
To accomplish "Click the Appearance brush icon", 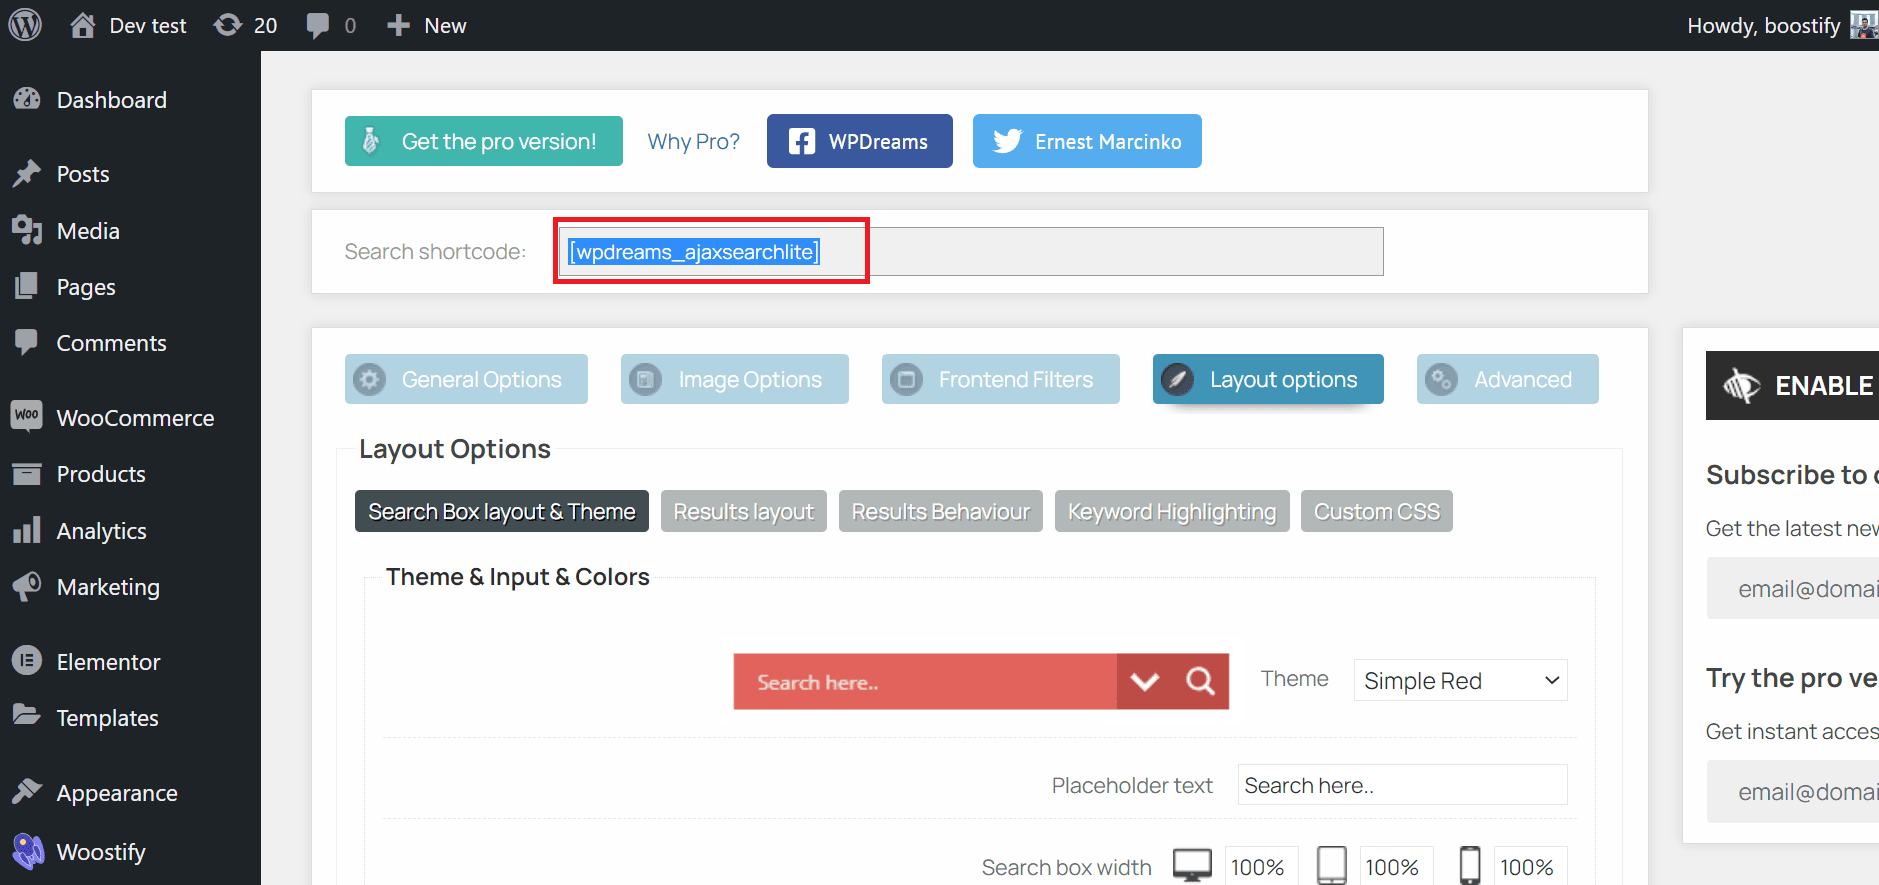I will click(x=27, y=791).
